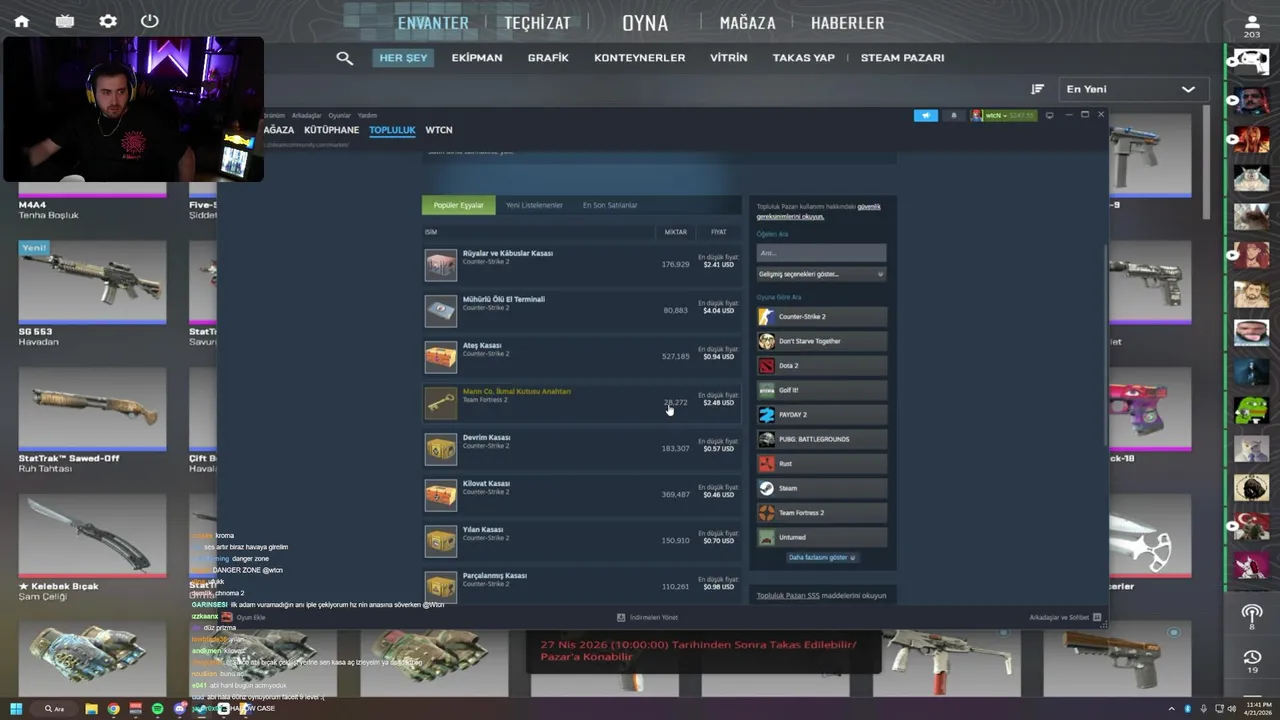Open Mann Co. İkmal Kutusu Anahtarı listing
Screen dimensions: 1280x720
pyautogui.click(x=580, y=403)
